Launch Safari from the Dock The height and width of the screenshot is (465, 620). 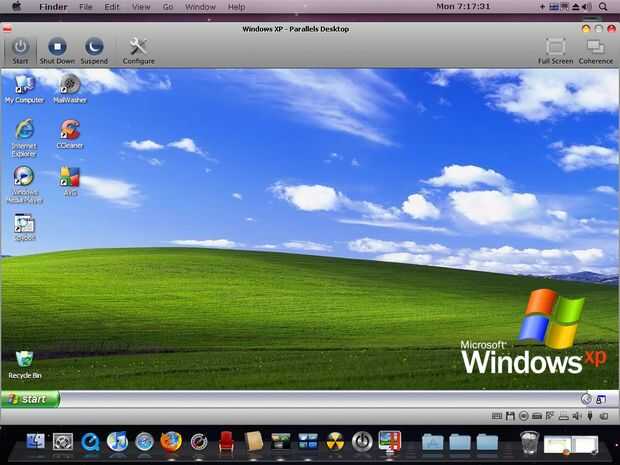tap(144, 442)
